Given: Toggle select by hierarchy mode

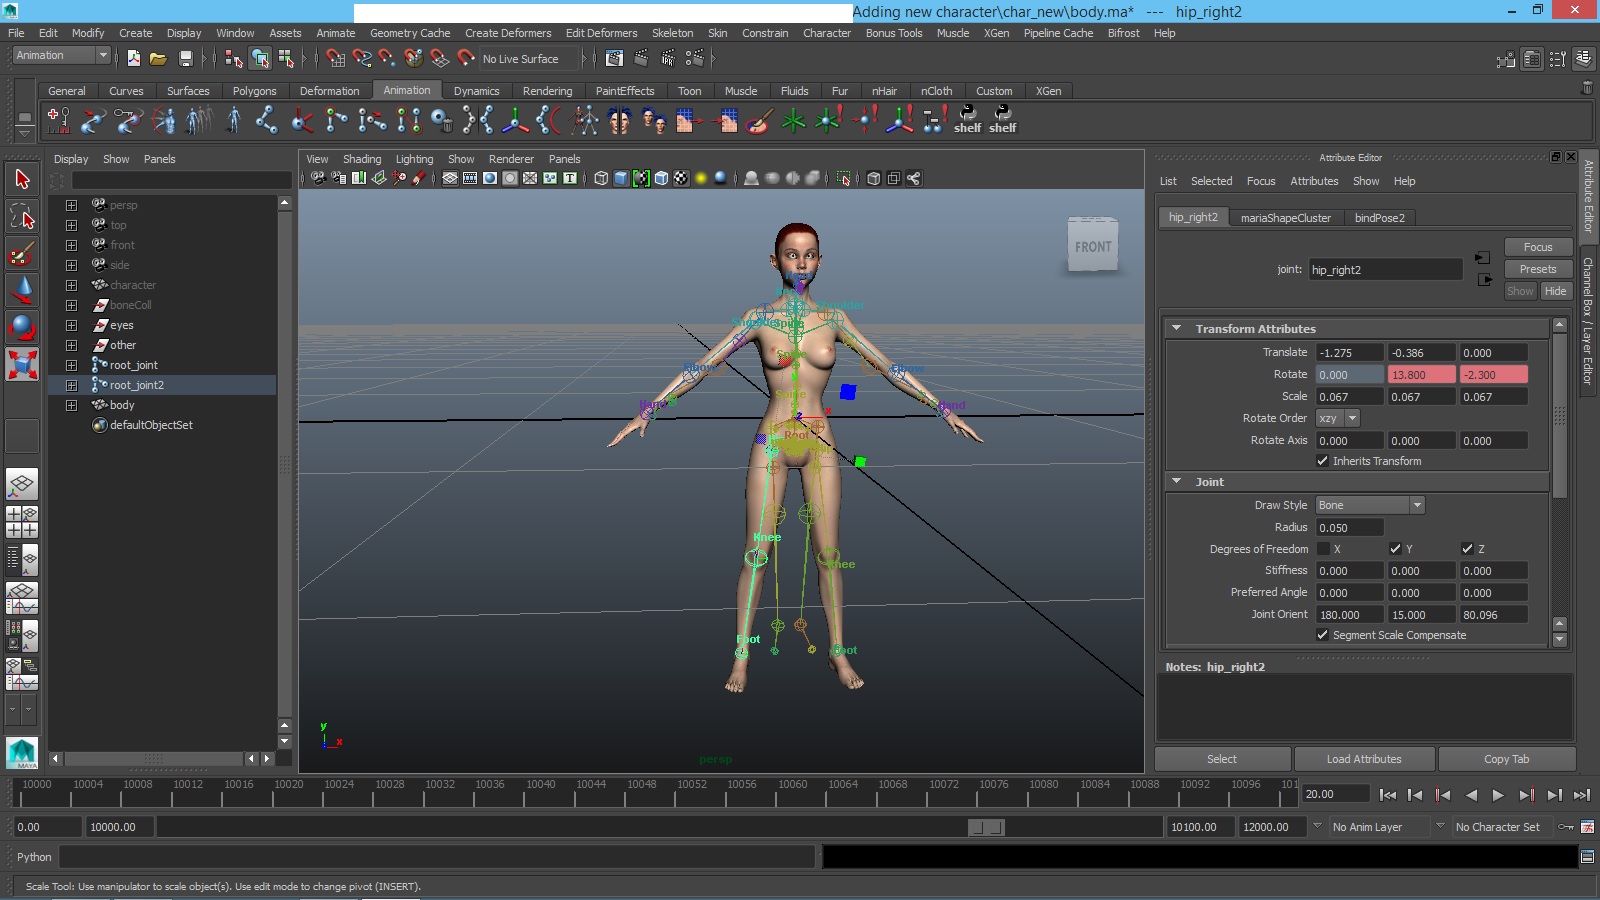Looking at the screenshot, I should [x=234, y=58].
